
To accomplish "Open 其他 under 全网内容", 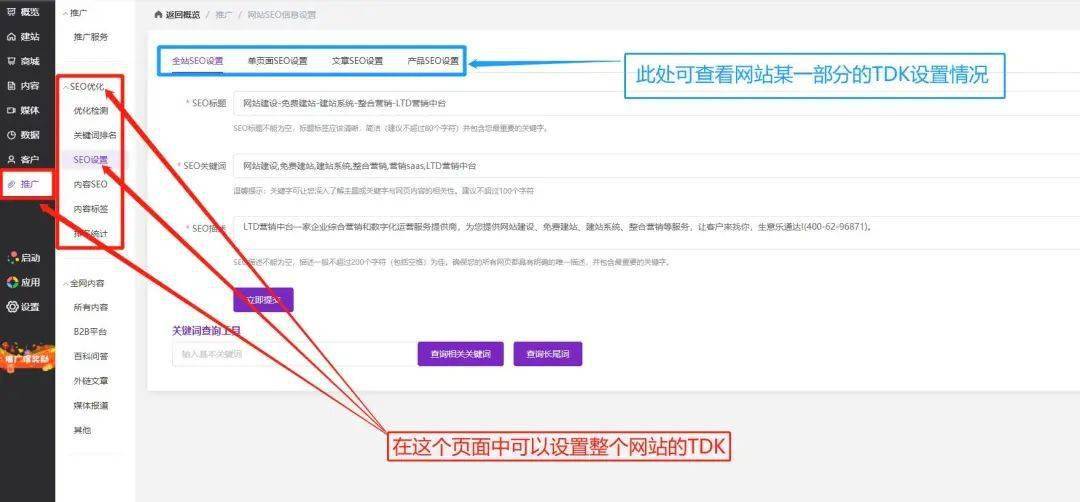I will point(82,430).
